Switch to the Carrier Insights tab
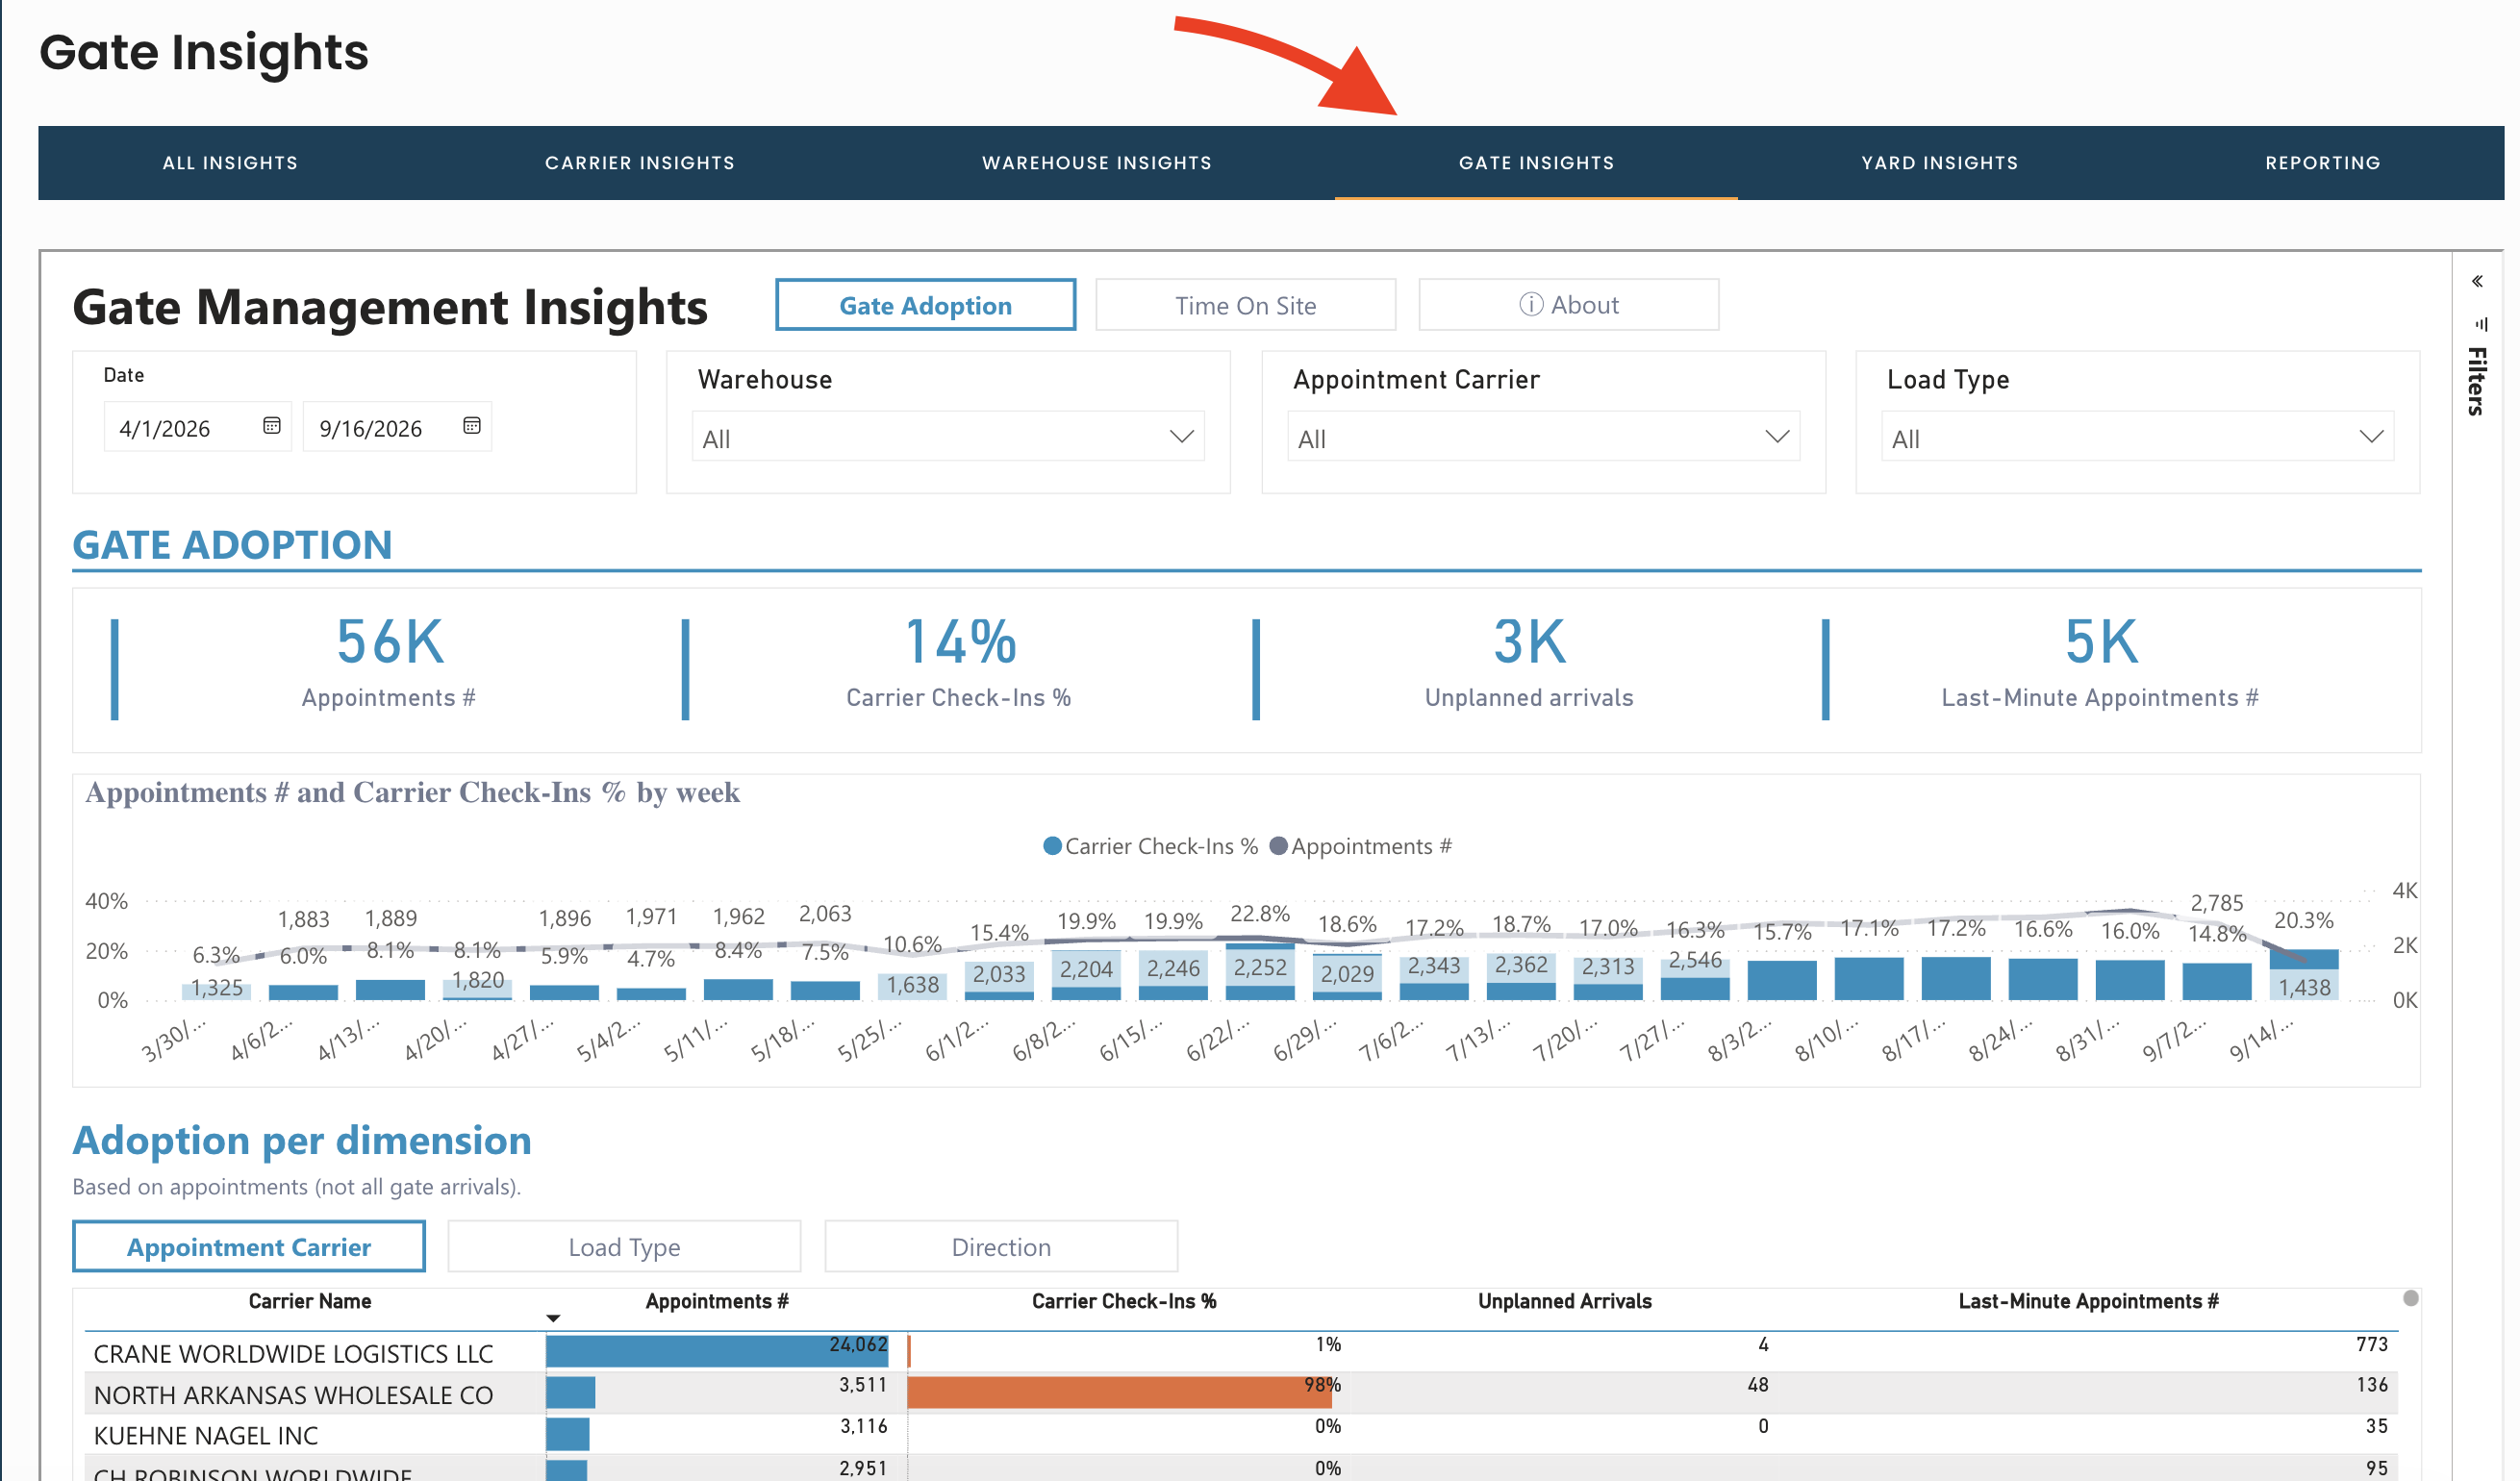This screenshot has height=1481, width=2520. click(640, 163)
